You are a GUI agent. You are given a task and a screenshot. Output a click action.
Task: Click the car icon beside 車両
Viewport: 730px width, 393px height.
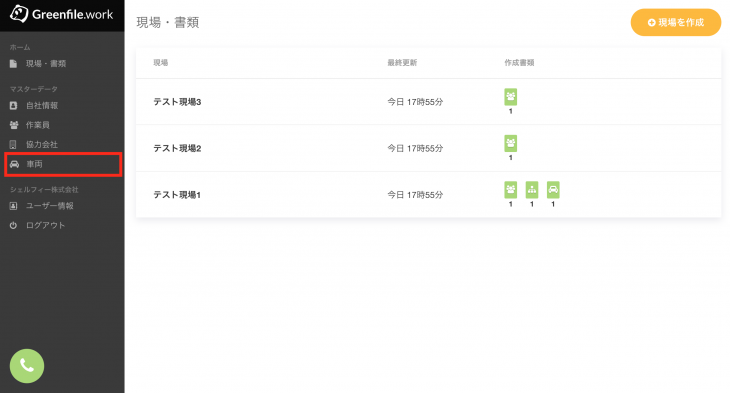14,164
